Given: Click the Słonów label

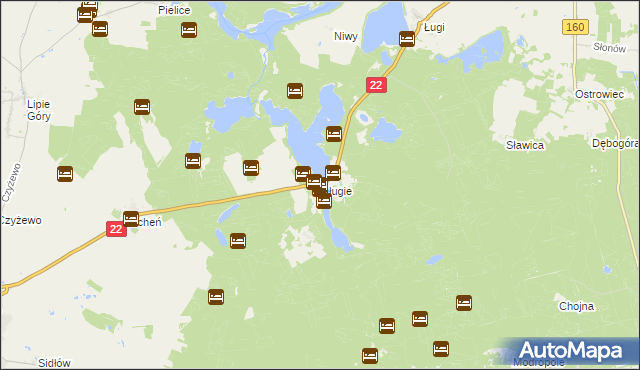Looking at the screenshot, I should 609,48.
